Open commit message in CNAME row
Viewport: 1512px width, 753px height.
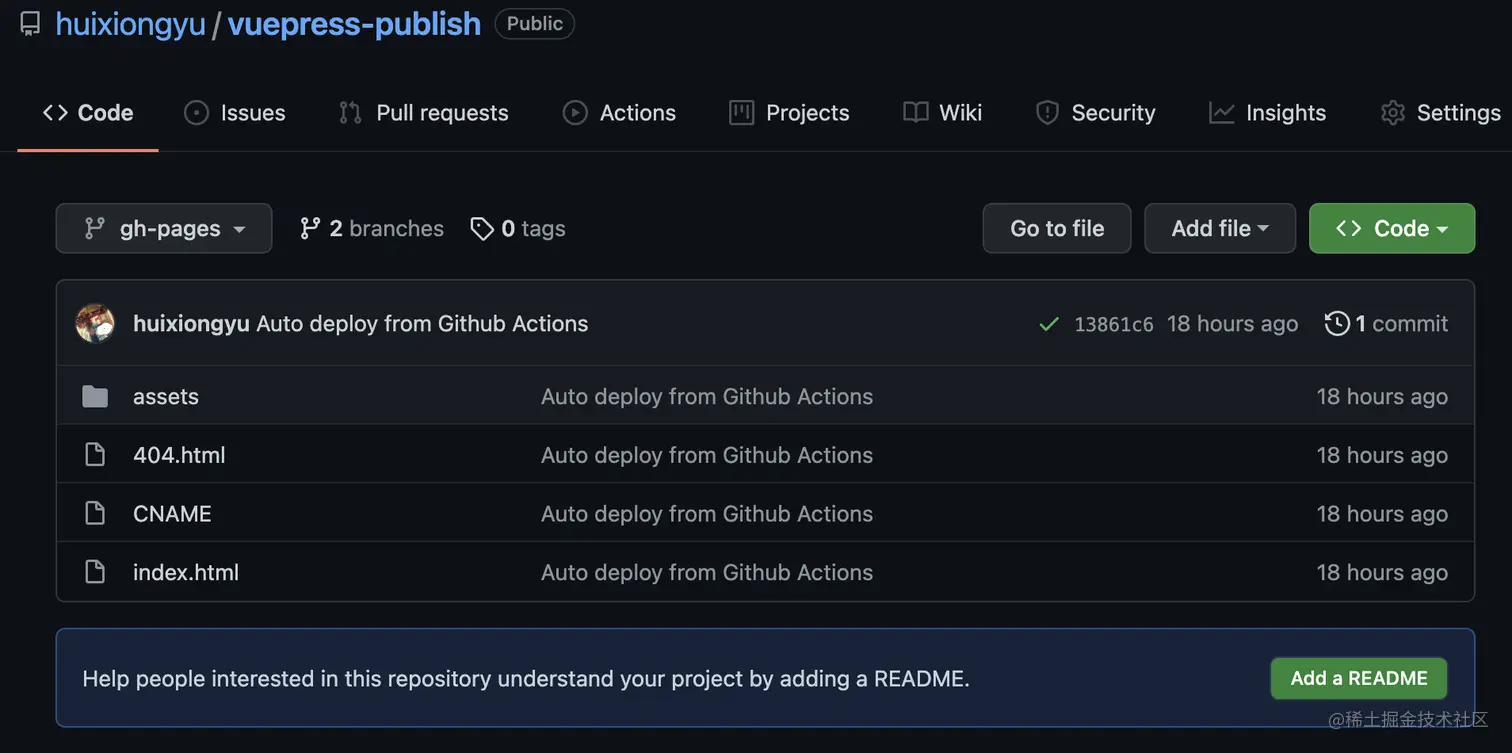click(x=707, y=514)
